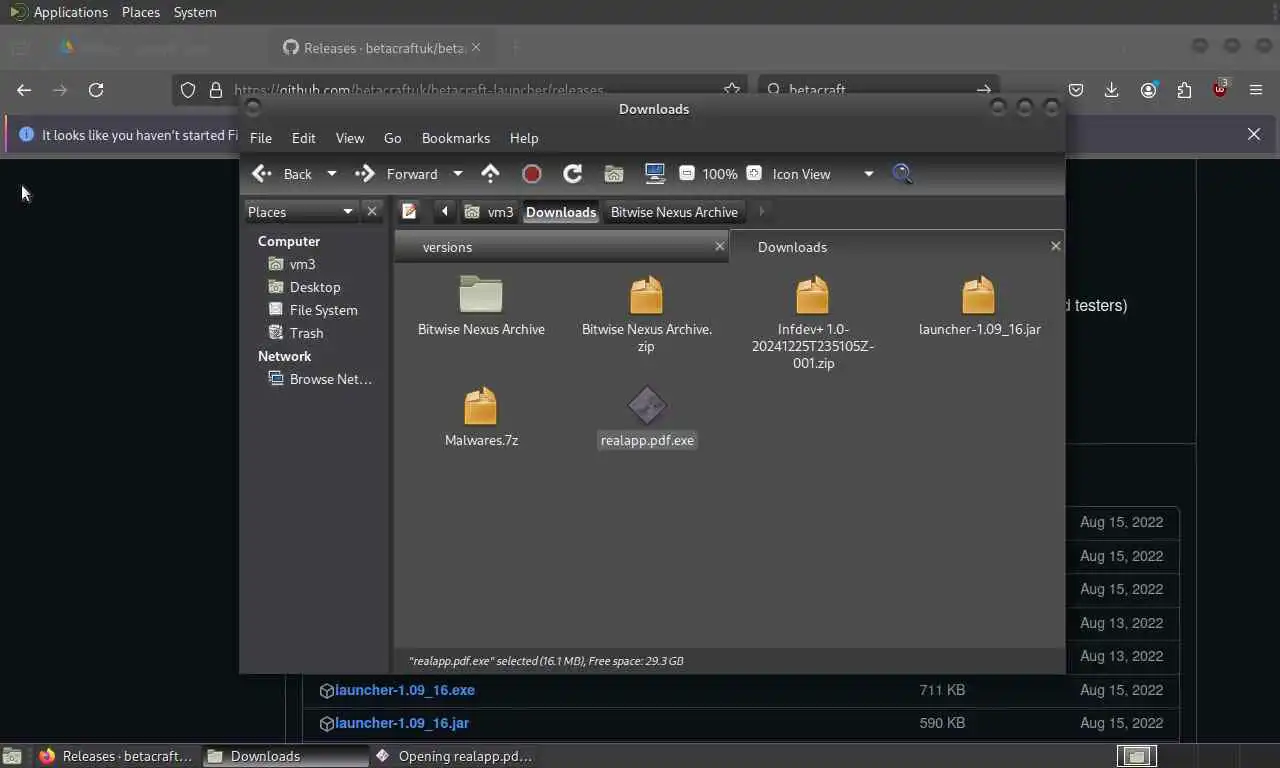This screenshot has width=1280, height=768.
Task: Save page to Pocket icon
Action: pyautogui.click(x=1076, y=90)
